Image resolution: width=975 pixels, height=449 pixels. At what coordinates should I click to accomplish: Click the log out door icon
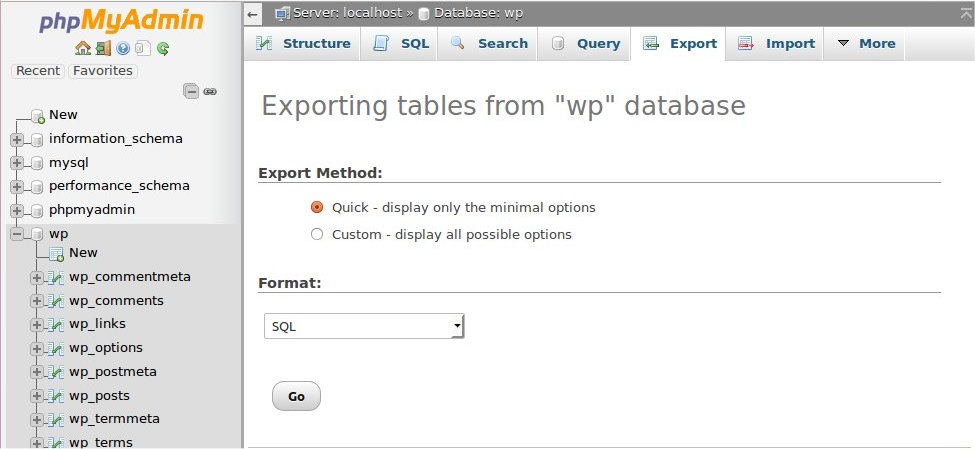tap(103, 48)
